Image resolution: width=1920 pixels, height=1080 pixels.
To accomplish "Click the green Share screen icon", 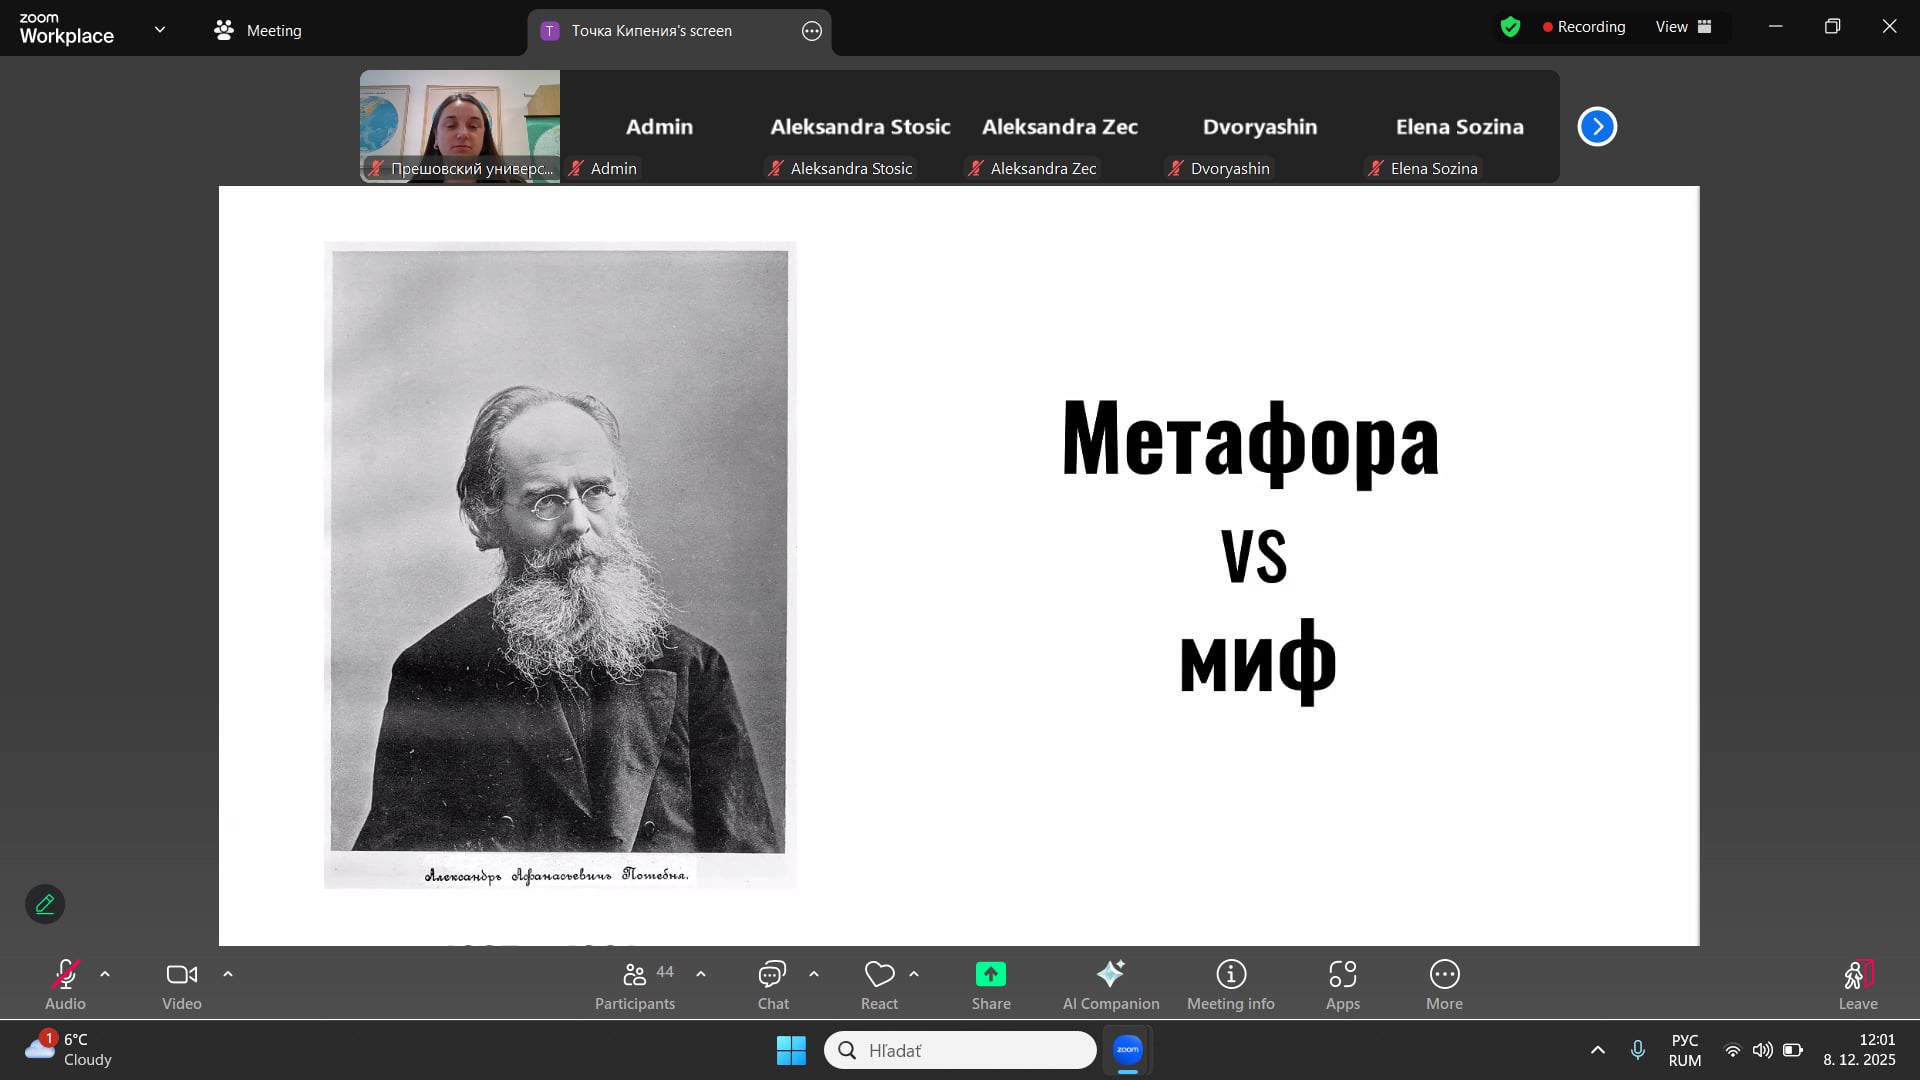I will point(990,974).
